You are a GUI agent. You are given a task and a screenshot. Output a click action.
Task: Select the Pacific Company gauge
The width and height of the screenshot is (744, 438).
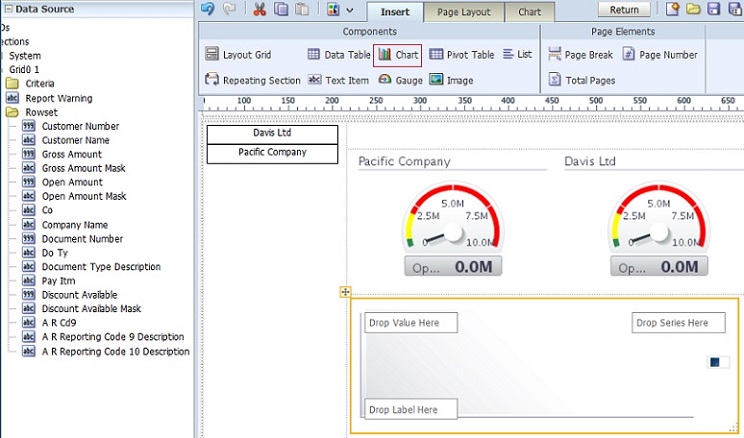tap(453, 229)
